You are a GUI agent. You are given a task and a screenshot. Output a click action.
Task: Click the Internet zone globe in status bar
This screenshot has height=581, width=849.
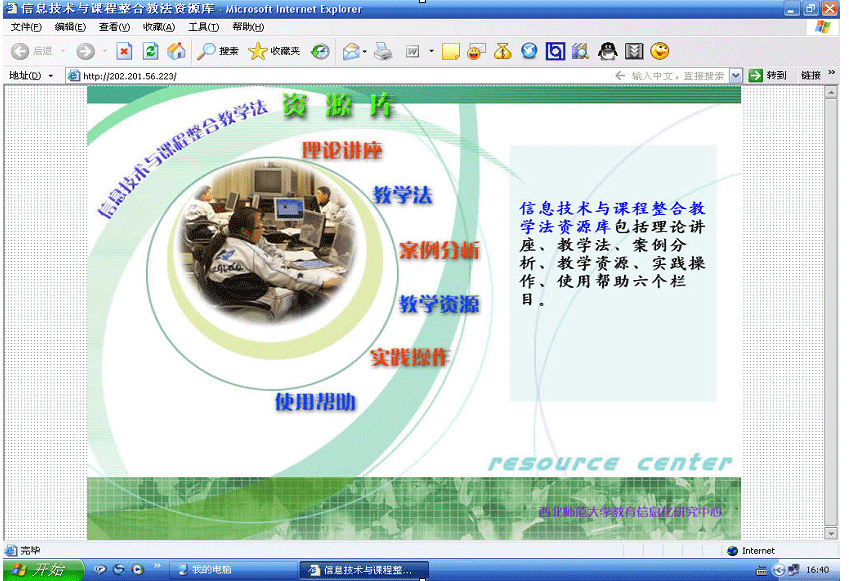733,551
